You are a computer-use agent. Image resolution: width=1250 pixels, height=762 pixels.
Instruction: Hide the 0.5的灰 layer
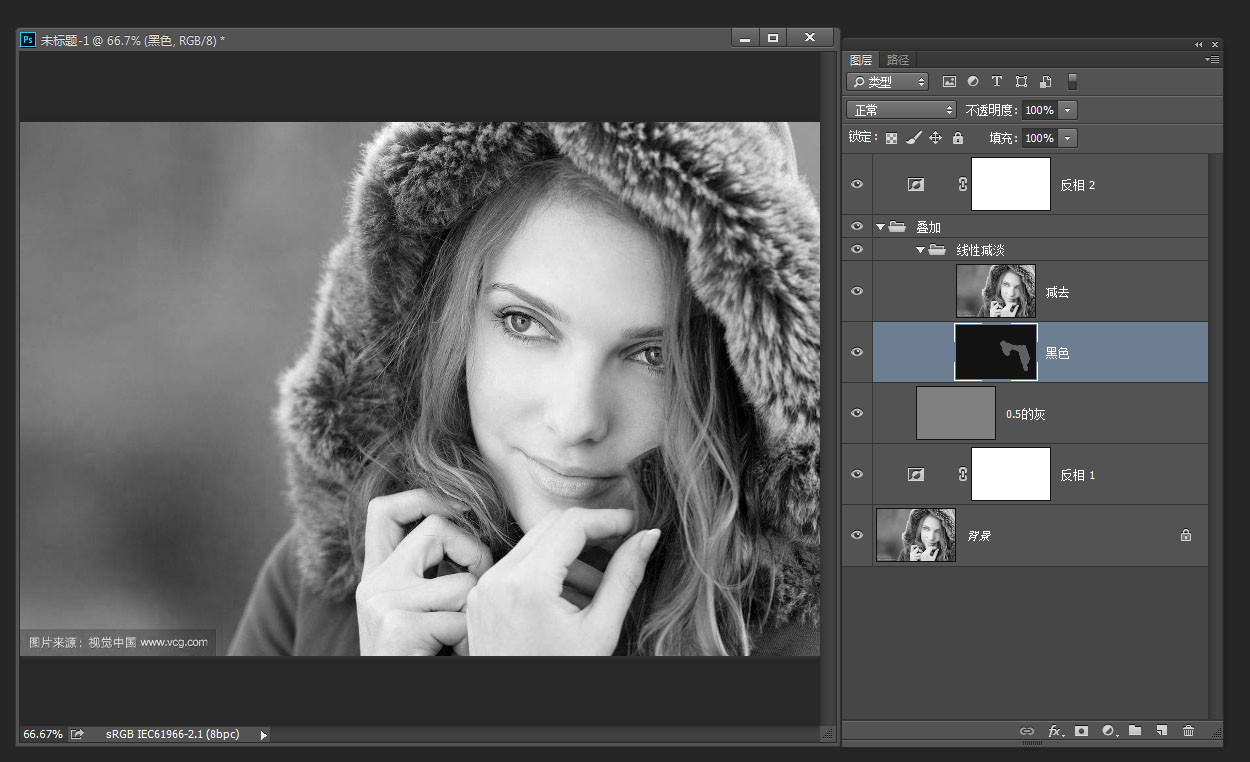[857, 413]
